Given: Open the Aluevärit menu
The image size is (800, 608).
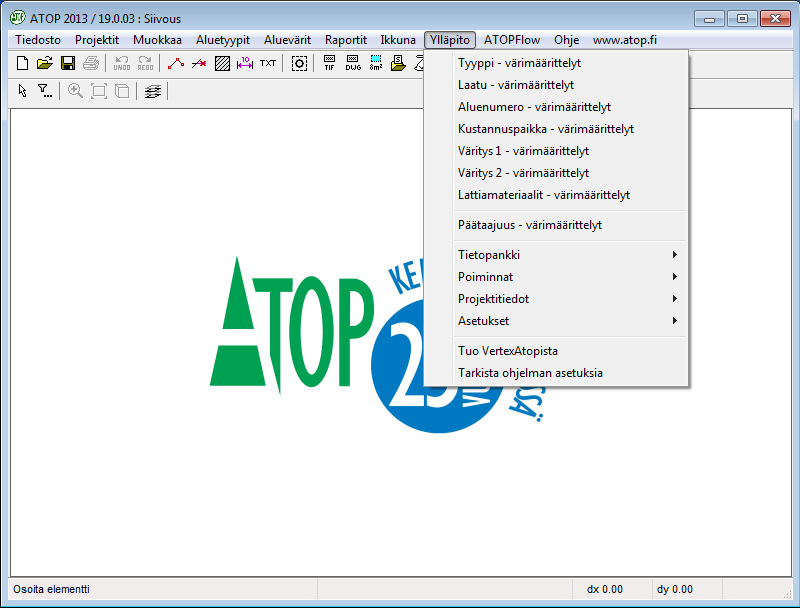Looking at the screenshot, I should [287, 40].
